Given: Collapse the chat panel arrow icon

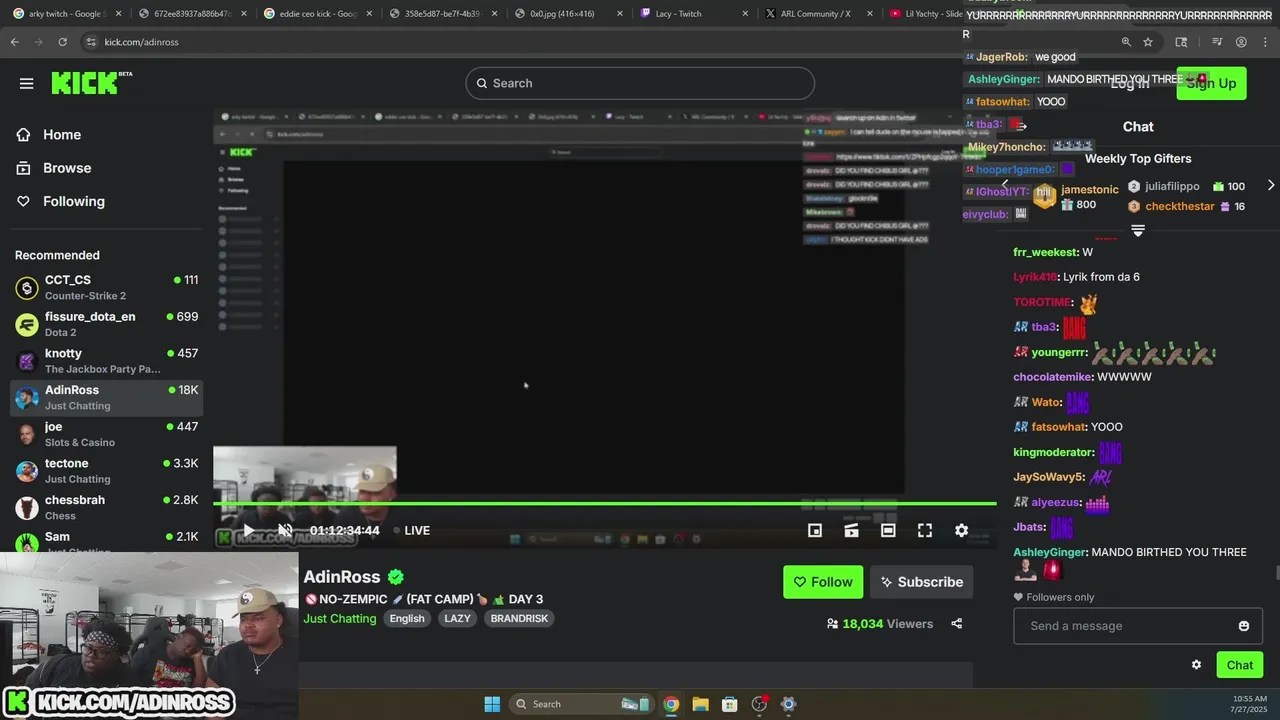Looking at the screenshot, I should [1021, 126].
